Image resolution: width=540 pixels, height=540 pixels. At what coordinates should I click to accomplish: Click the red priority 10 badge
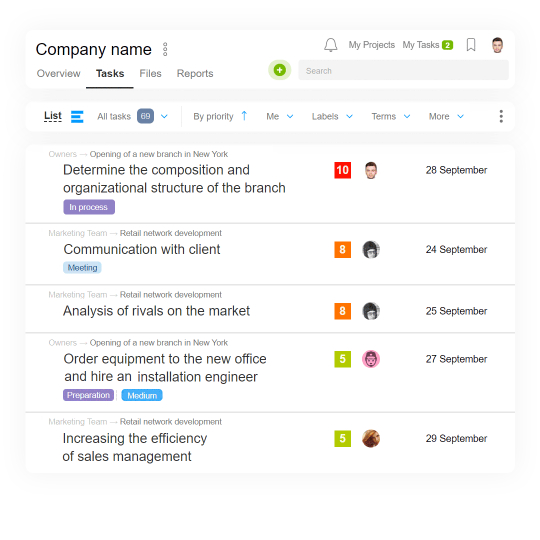[342, 170]
